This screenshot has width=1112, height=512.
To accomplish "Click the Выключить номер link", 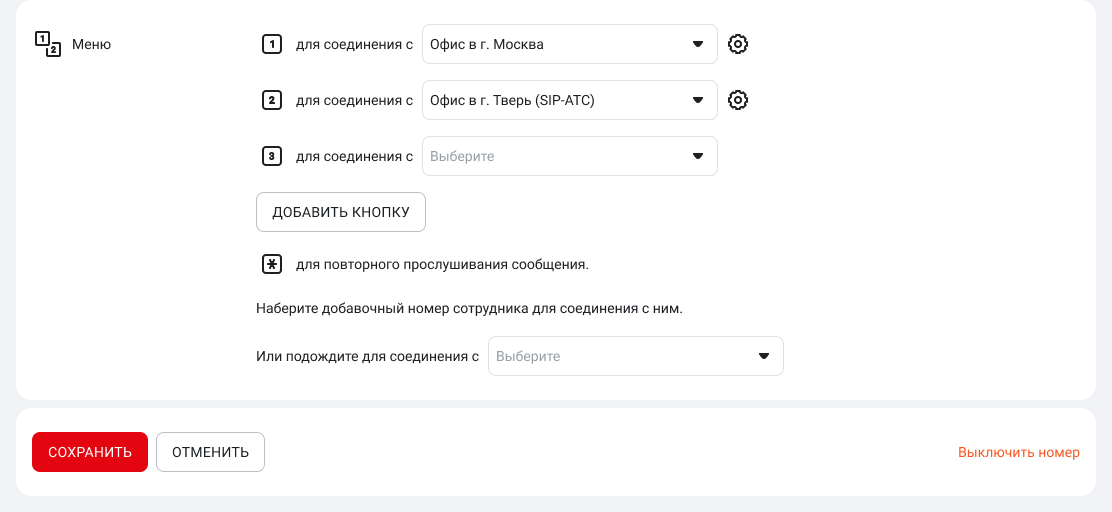I will 1018,452.
